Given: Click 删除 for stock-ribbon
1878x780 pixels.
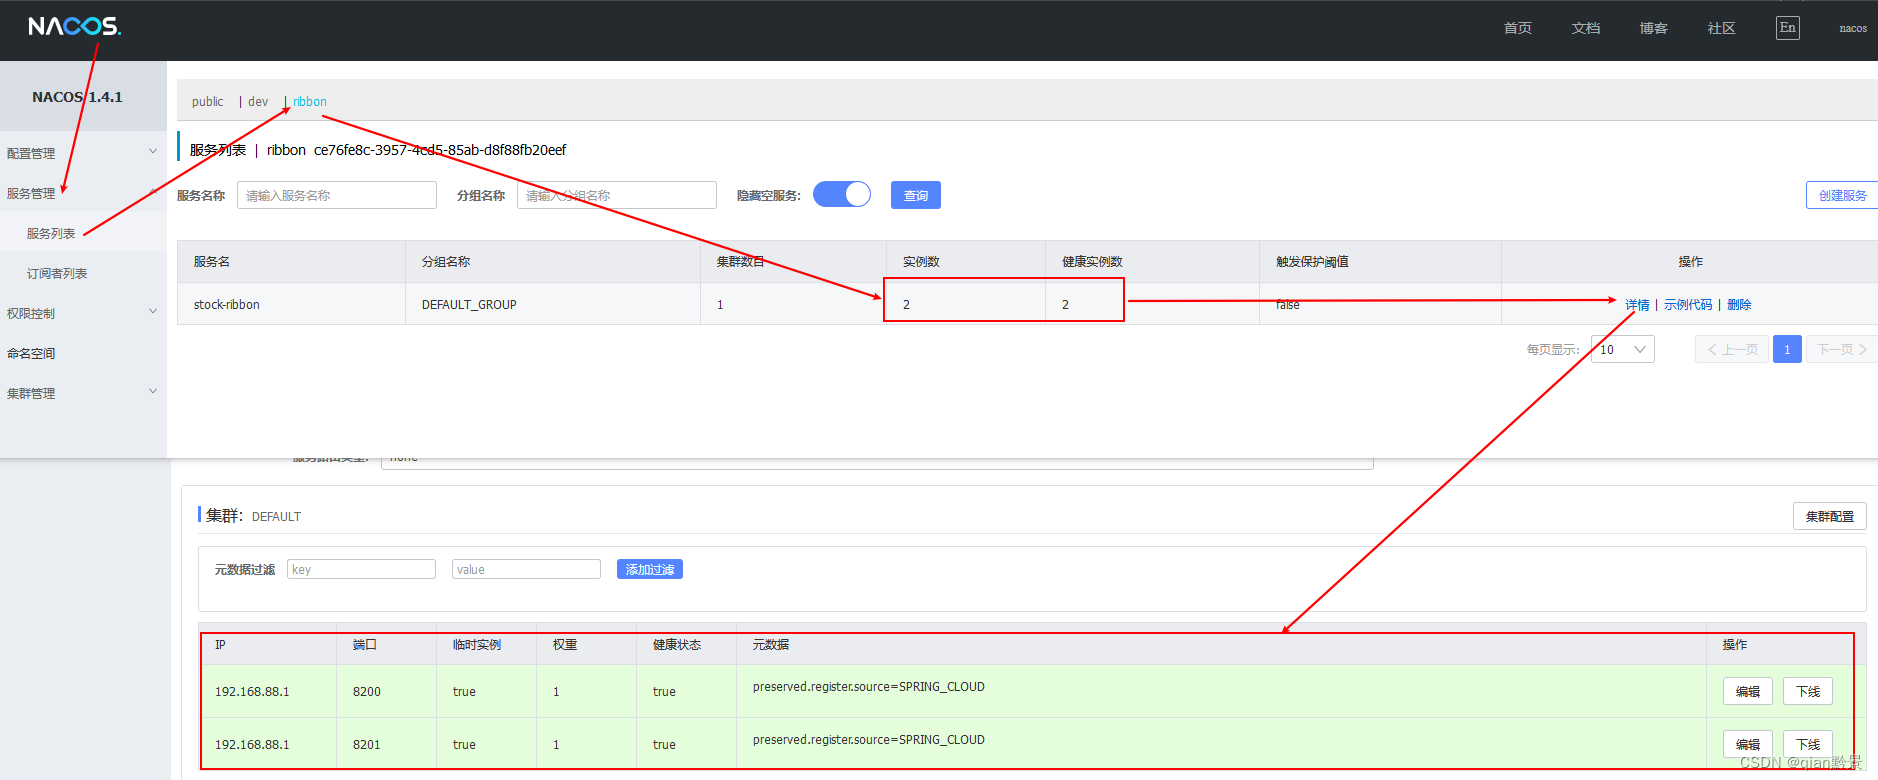Looking at the screenshot, I should [1739, 305].
